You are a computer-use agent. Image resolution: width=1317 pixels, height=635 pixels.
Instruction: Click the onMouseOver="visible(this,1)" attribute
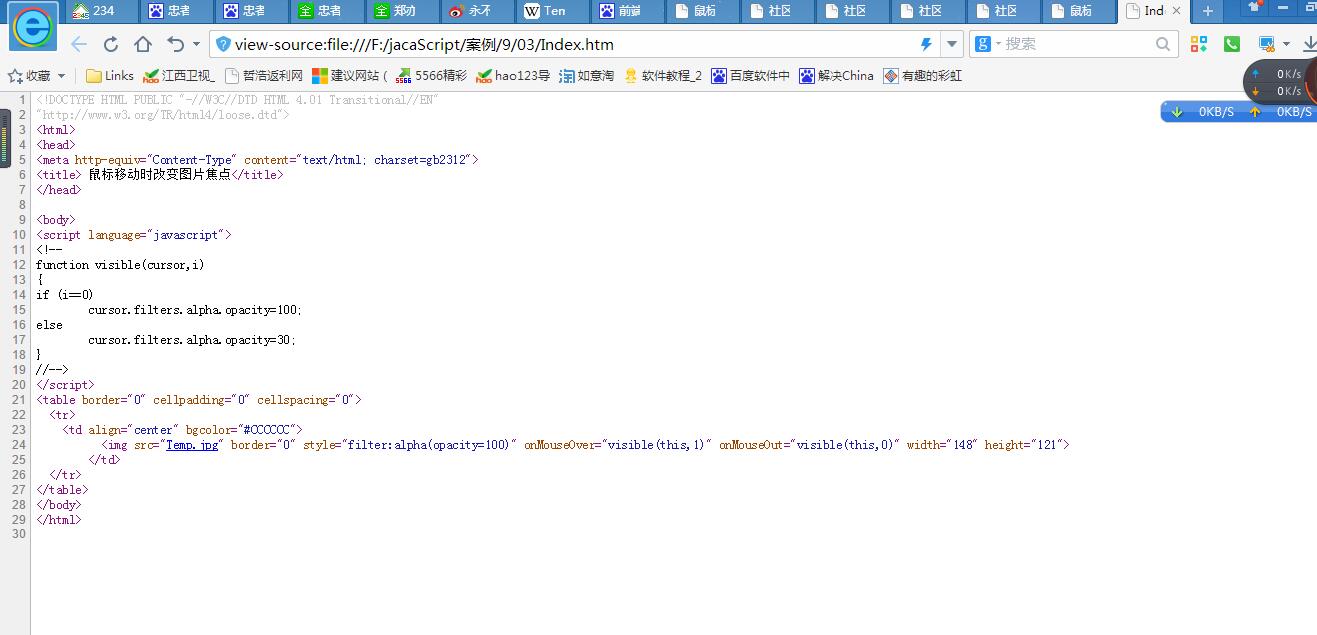[618, 445]
